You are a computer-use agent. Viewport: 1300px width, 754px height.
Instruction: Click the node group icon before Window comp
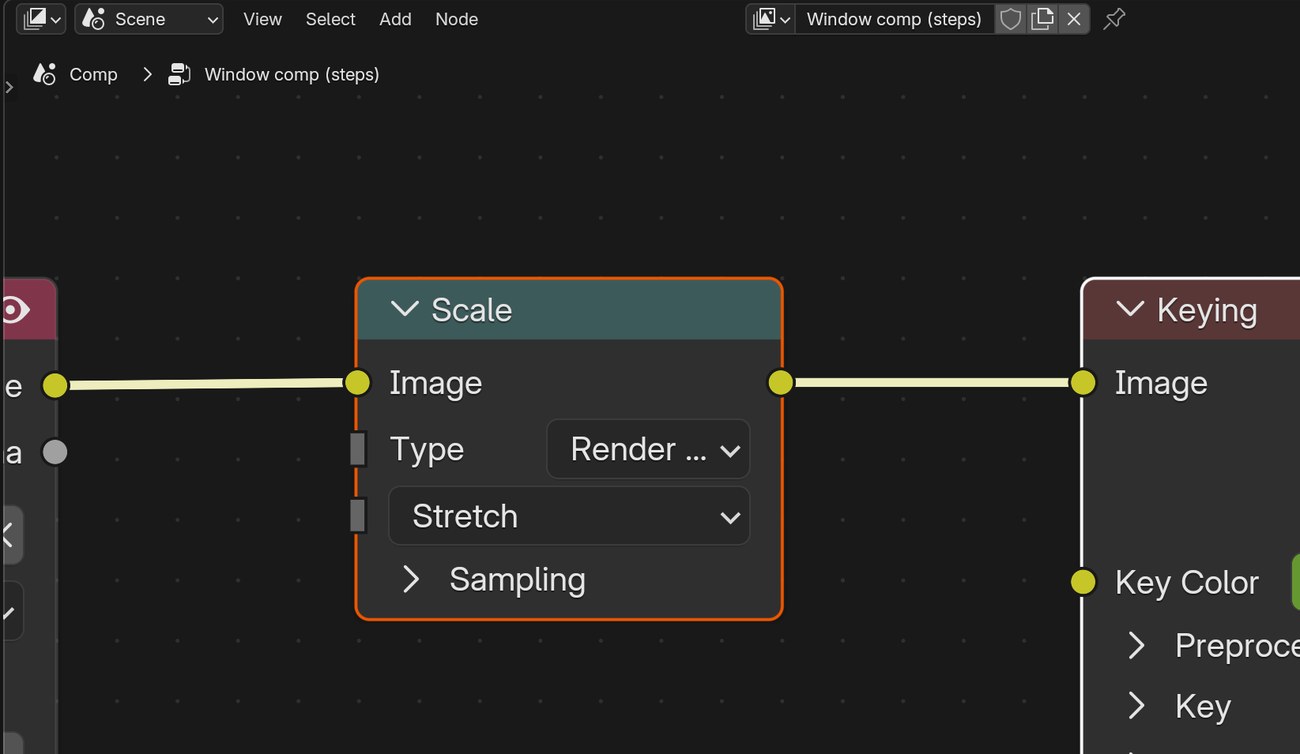pos(179,74)
